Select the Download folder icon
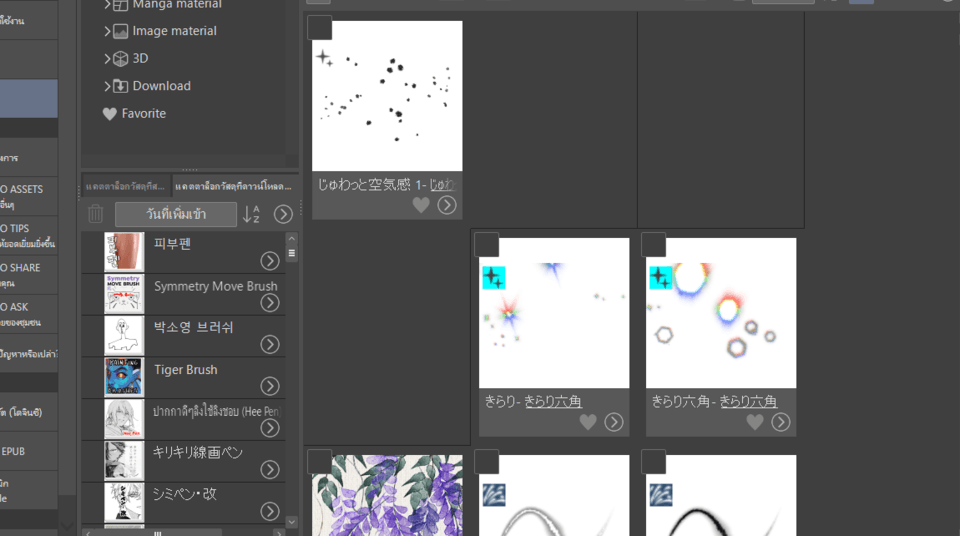This screenshot has height=536, width=960. 121,86
